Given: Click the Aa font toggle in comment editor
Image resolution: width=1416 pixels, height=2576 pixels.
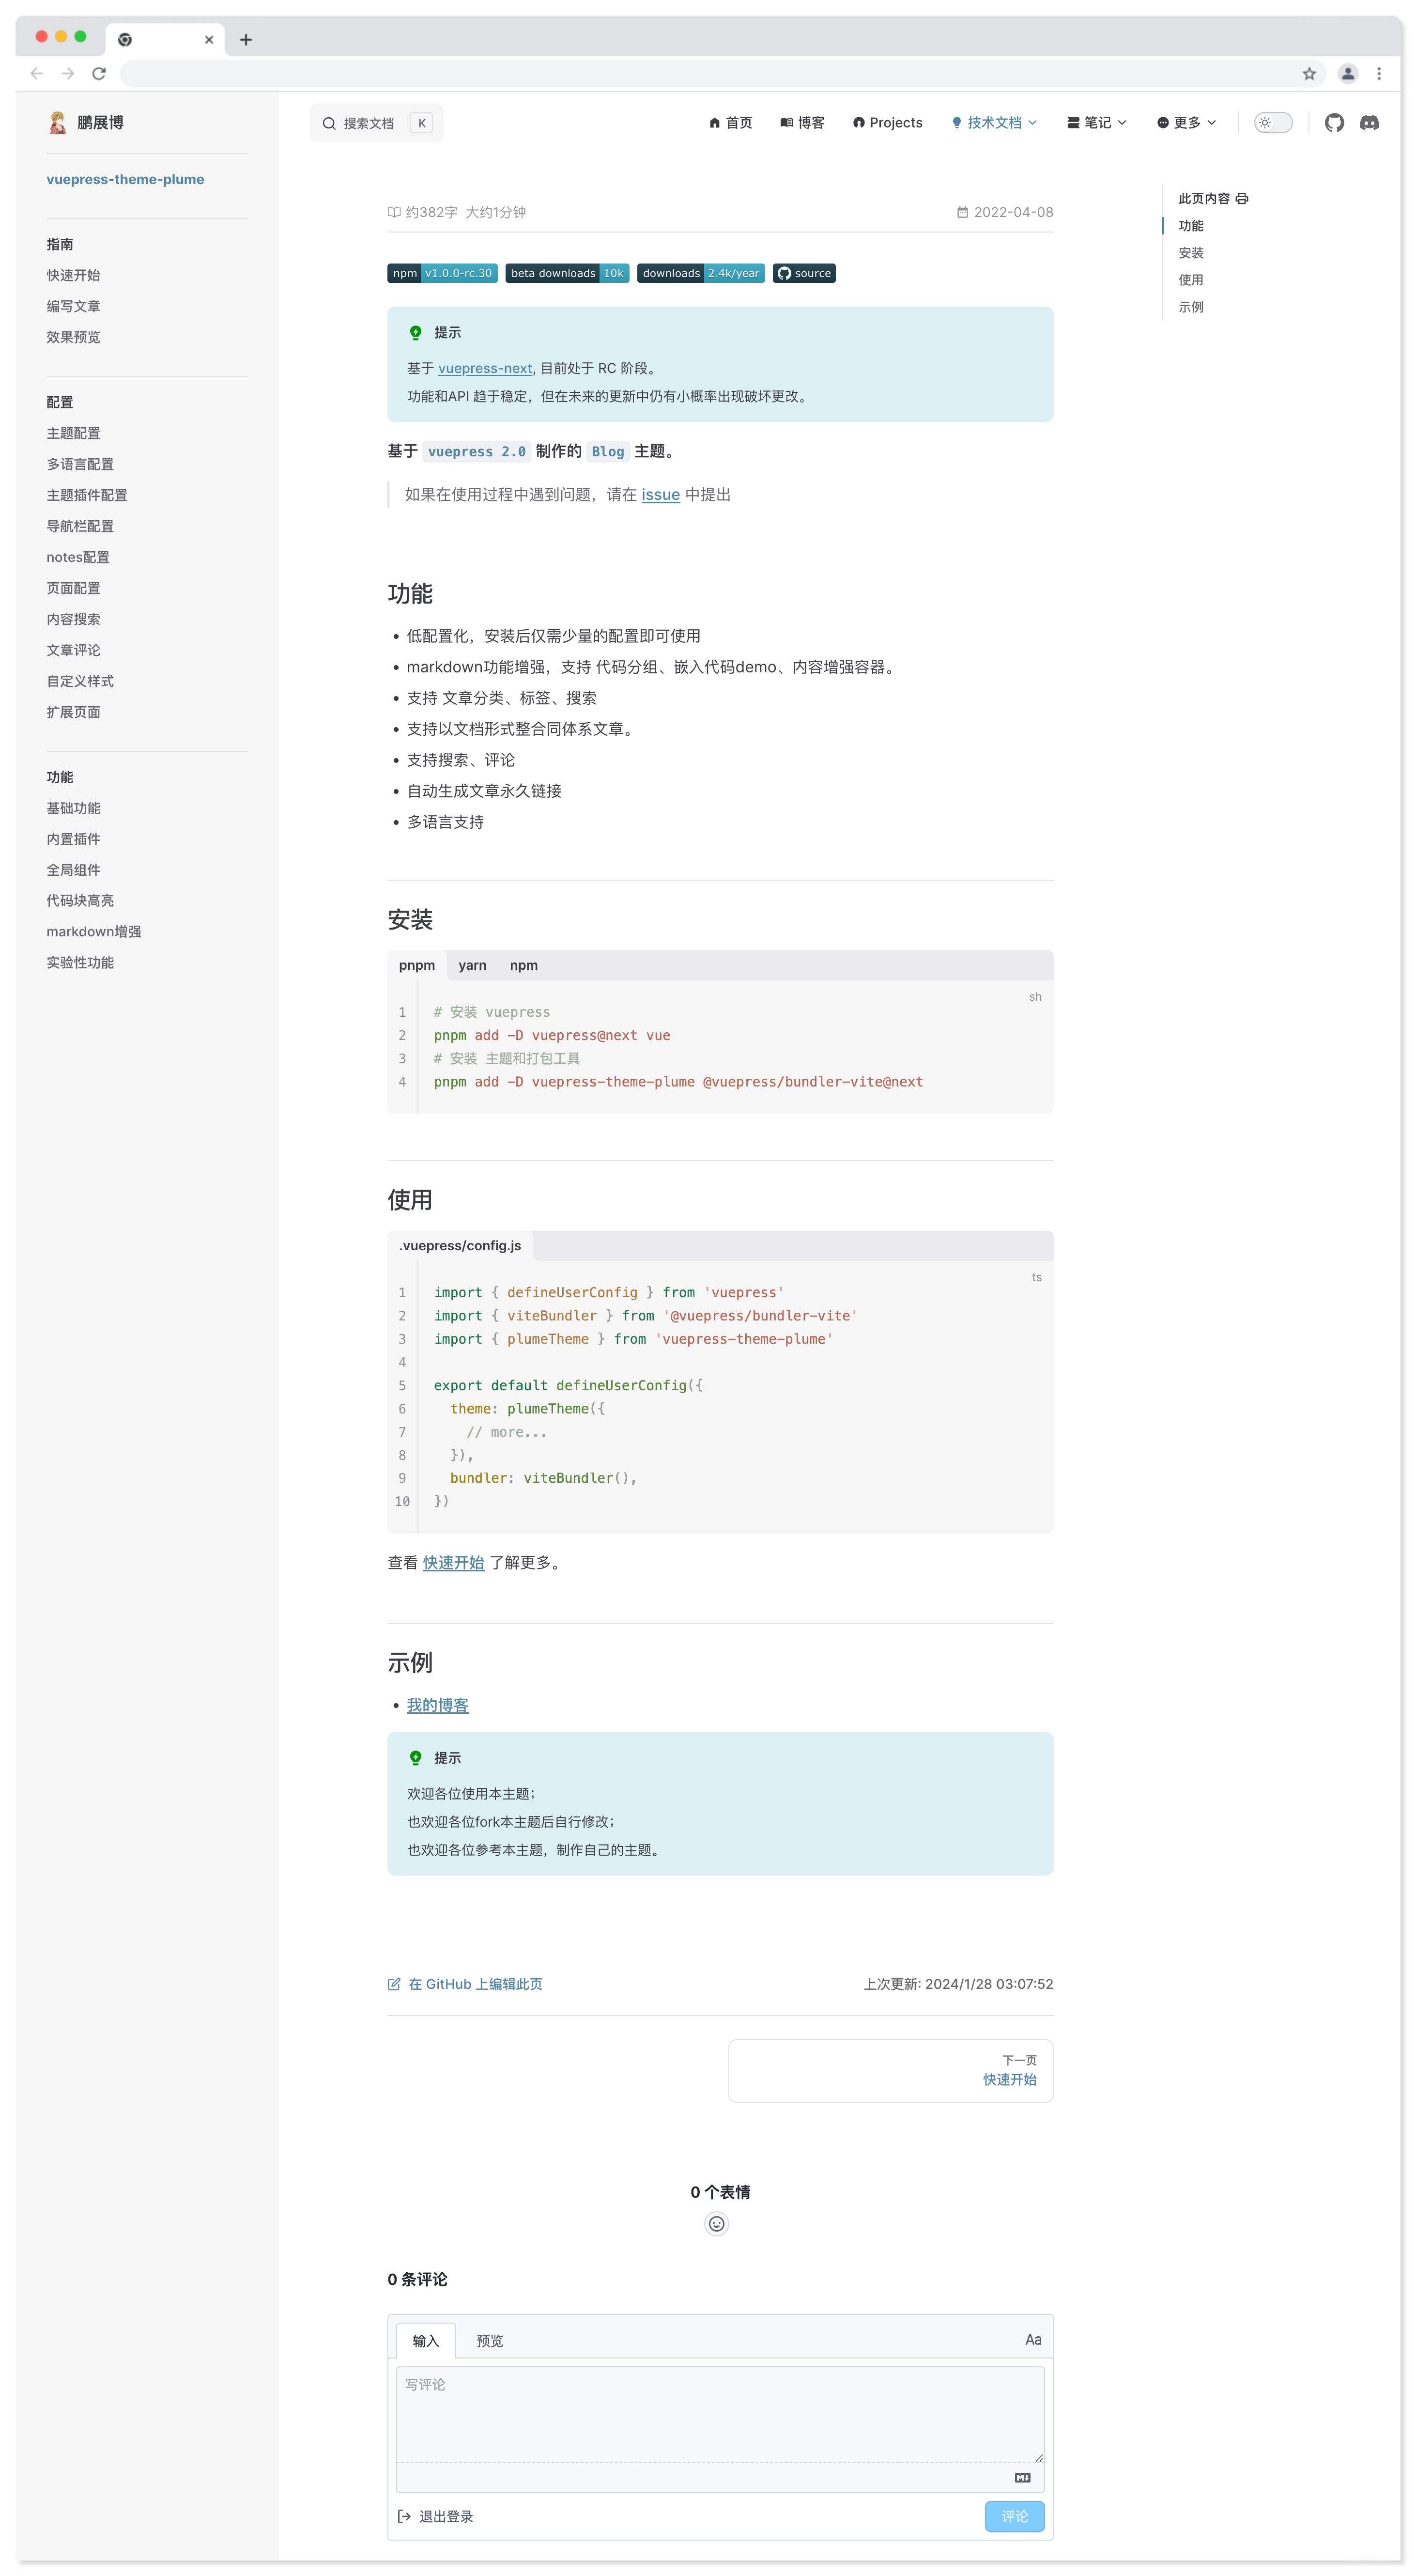Looking at the screenshot, I should (1032, 2340).
